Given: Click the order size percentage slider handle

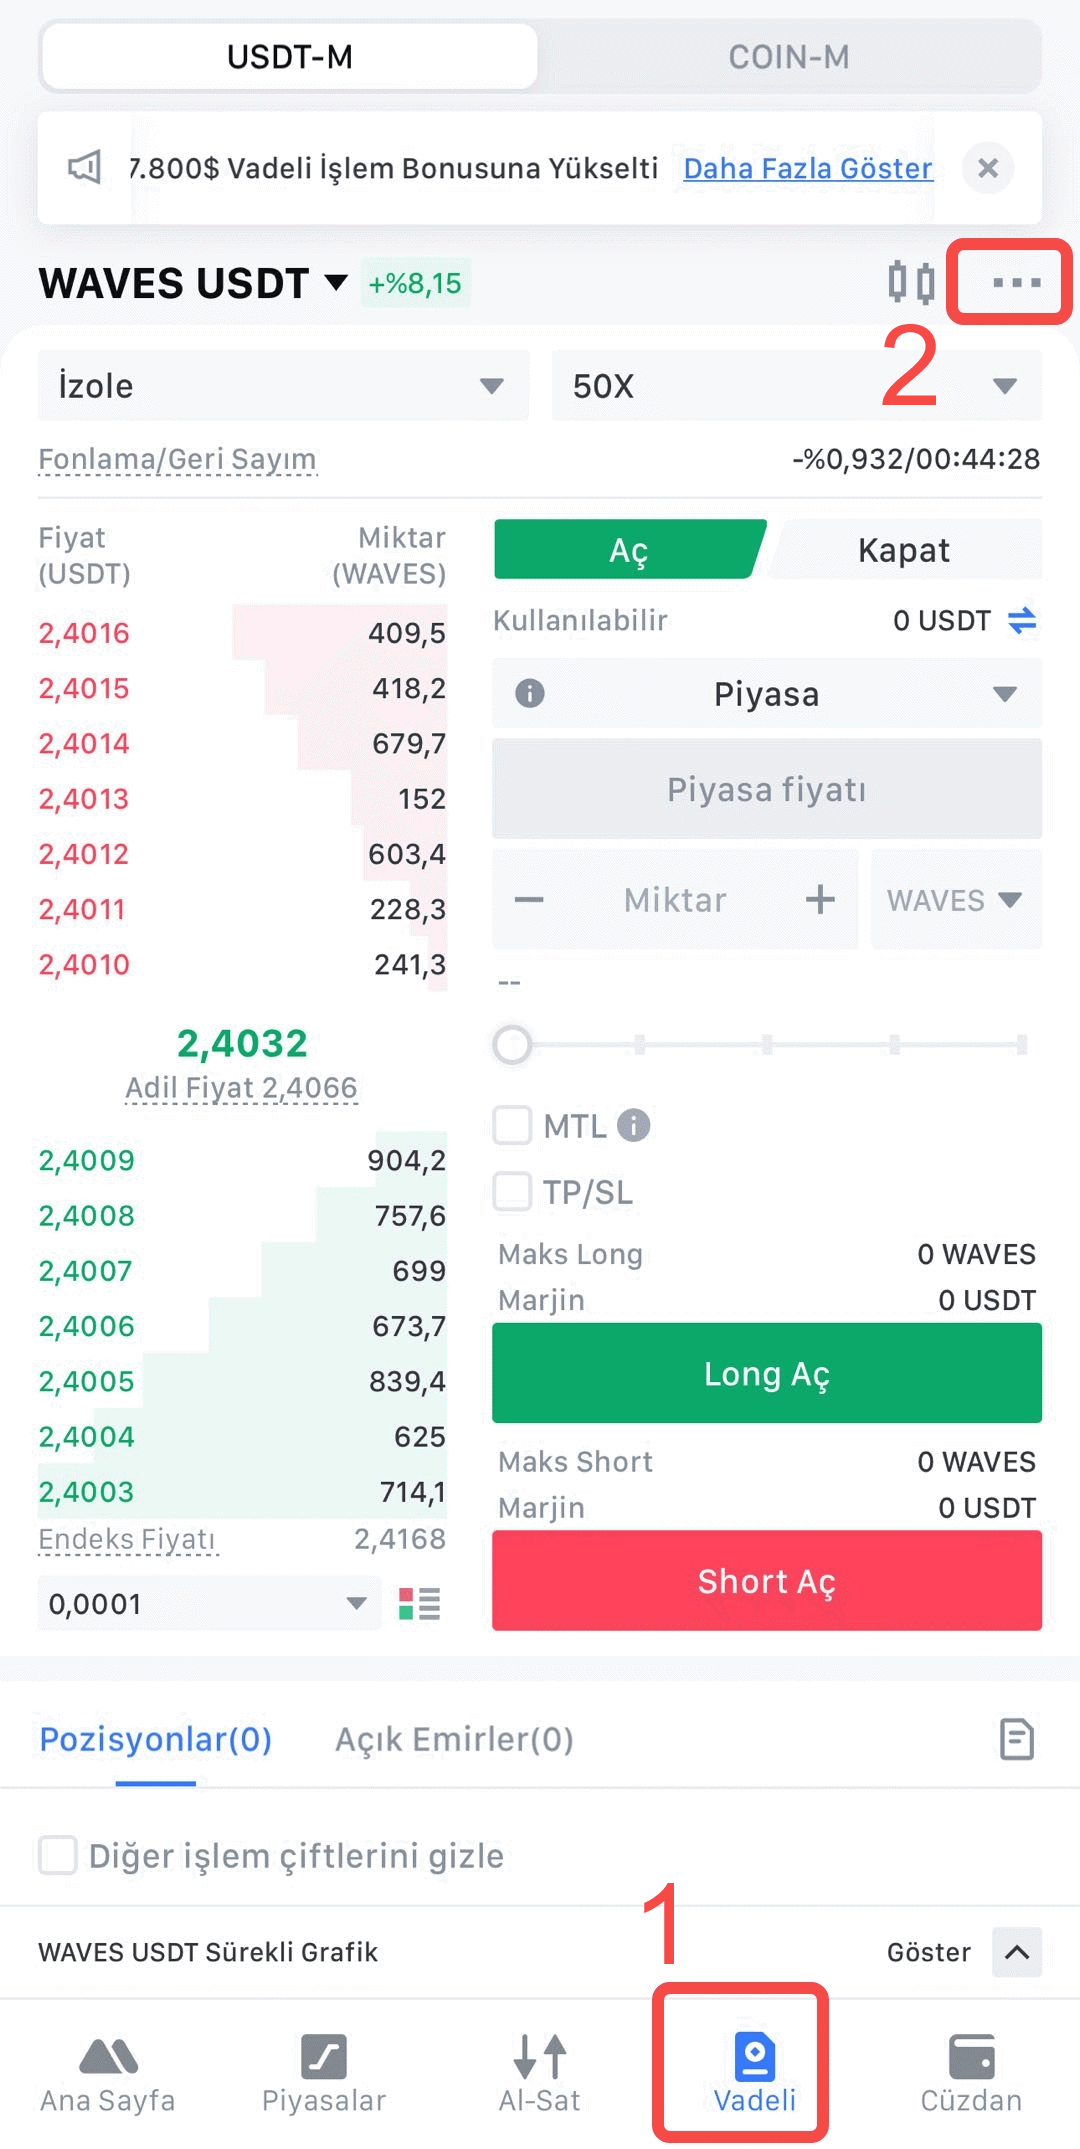Looking at the screenshot, I should pyautogui.click(x=513, y=1045).
